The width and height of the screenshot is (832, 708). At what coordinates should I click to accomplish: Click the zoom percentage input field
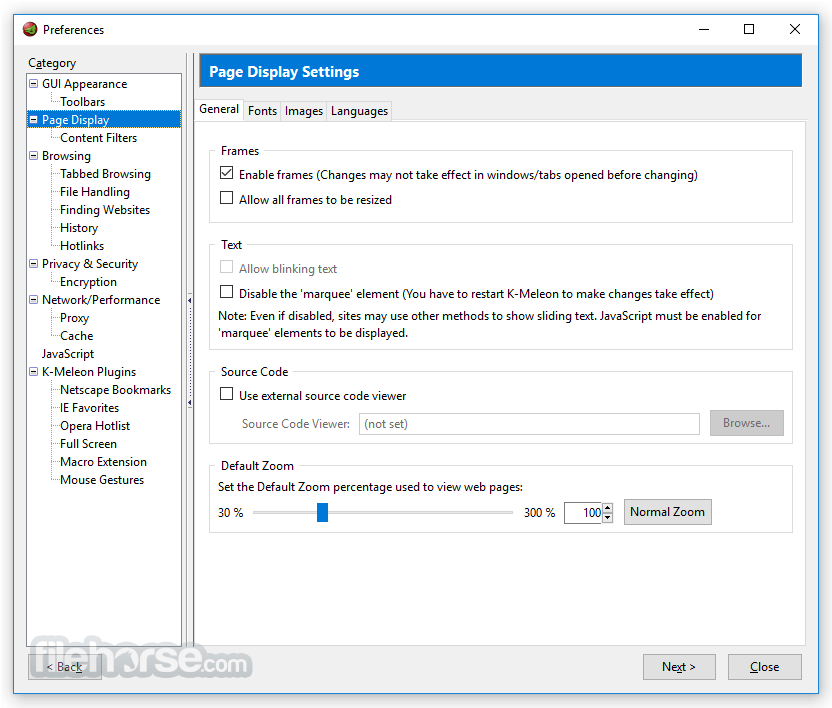coord(583,513)
